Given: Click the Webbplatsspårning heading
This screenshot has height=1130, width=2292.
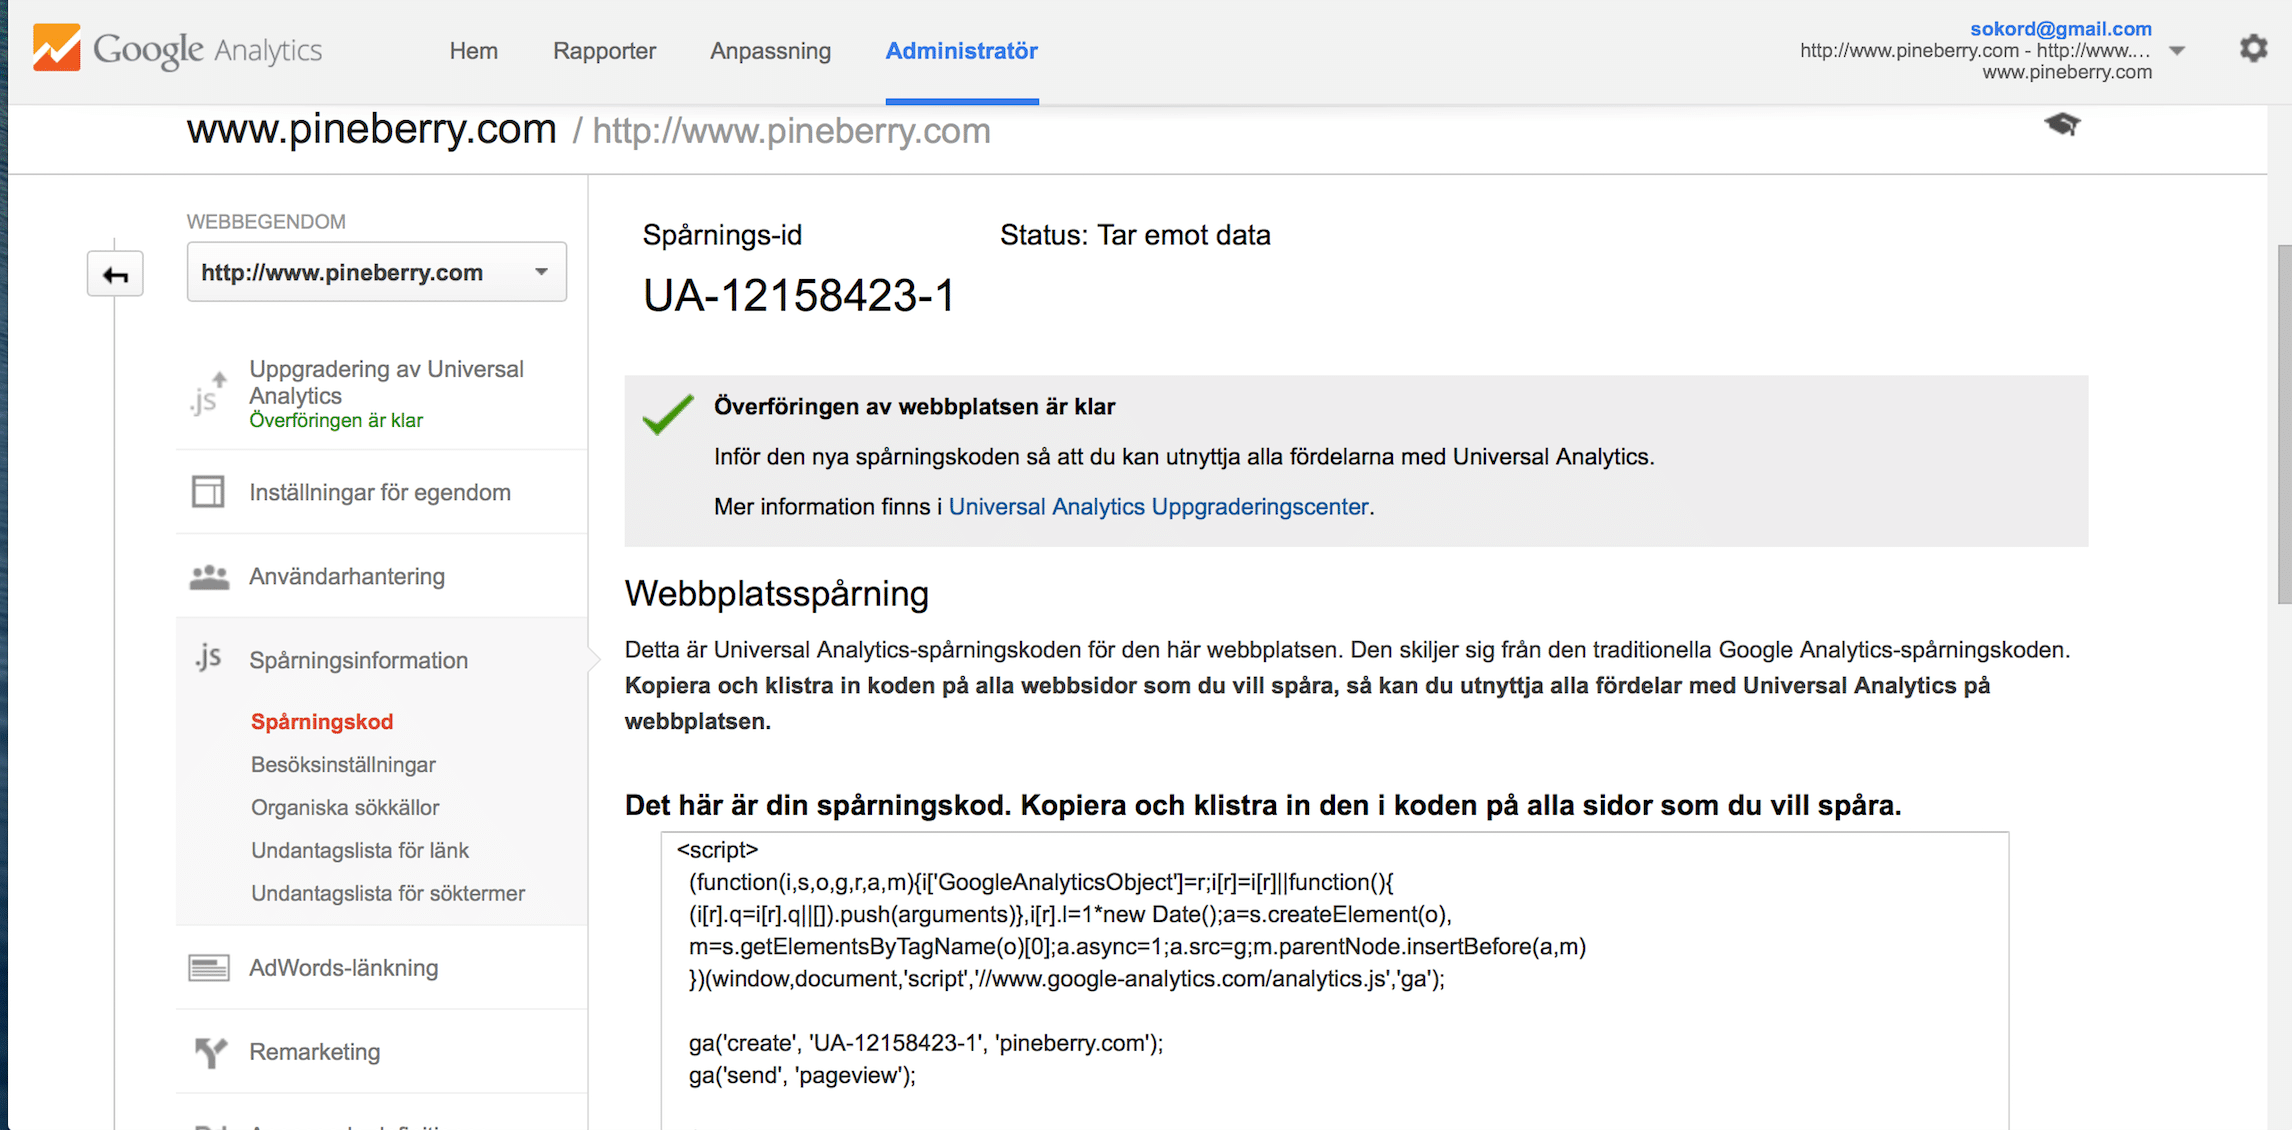Looking at the screenshot, I should pos(776,594).
